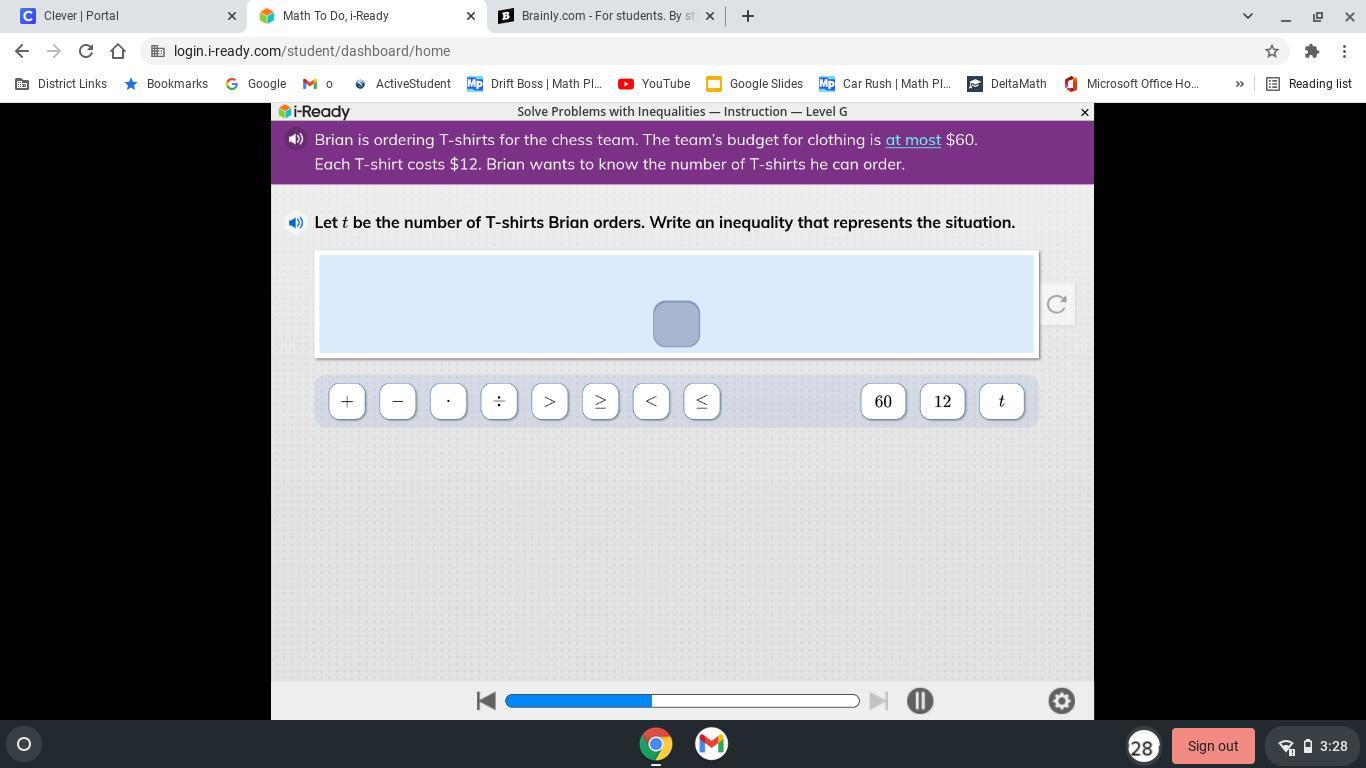View site information icon in address bar
This screenshot has width=1366, height=768.
[158, 51]
